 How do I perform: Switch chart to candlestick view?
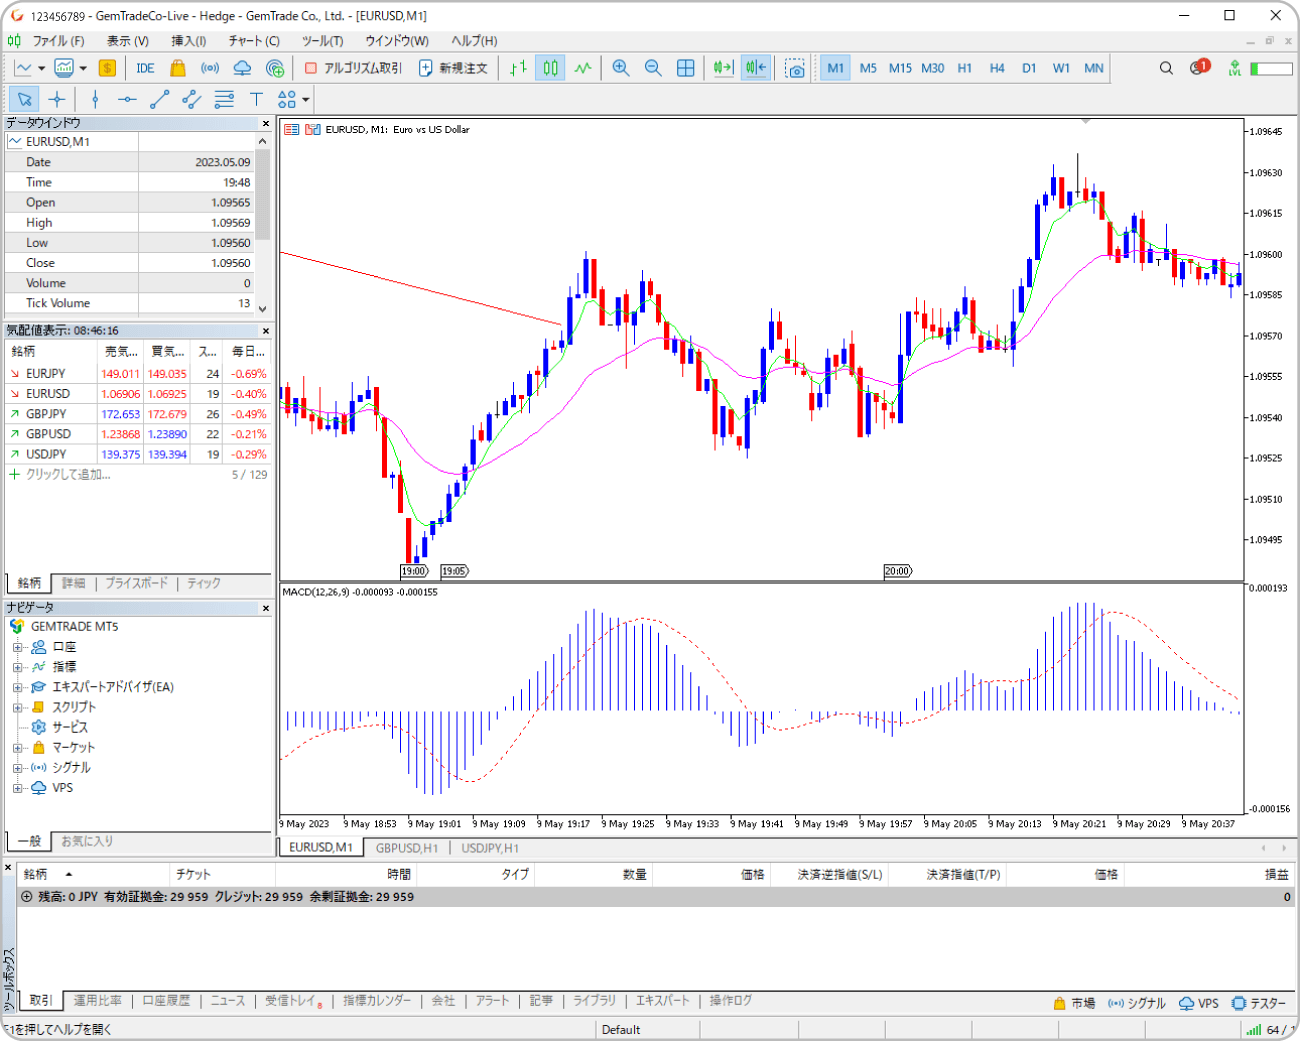click(x=550, y=68)
